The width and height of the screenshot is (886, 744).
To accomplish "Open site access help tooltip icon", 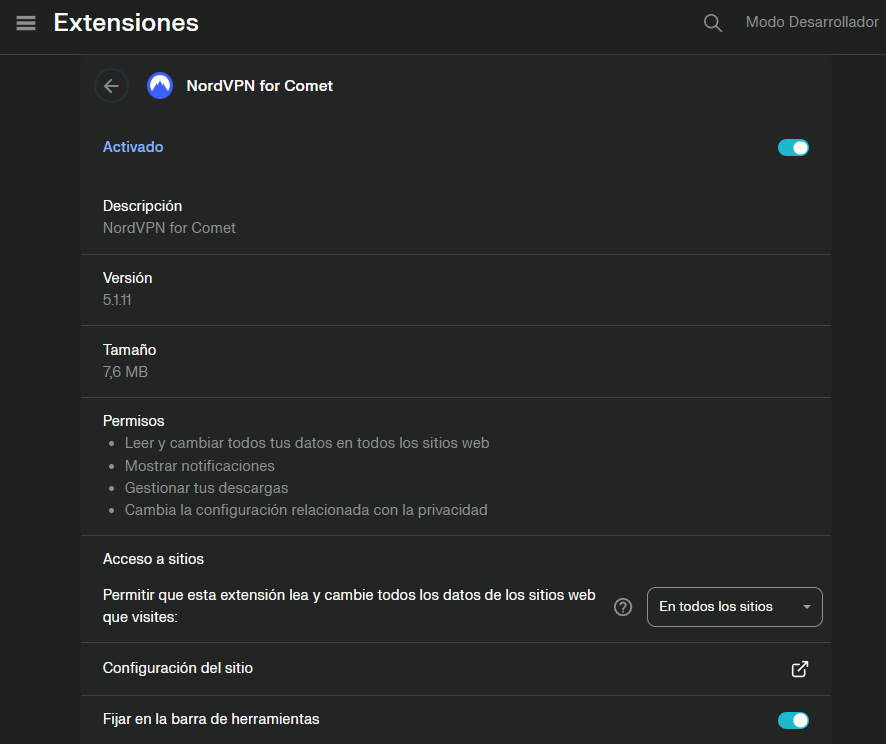I will click(x=623, y=607).
